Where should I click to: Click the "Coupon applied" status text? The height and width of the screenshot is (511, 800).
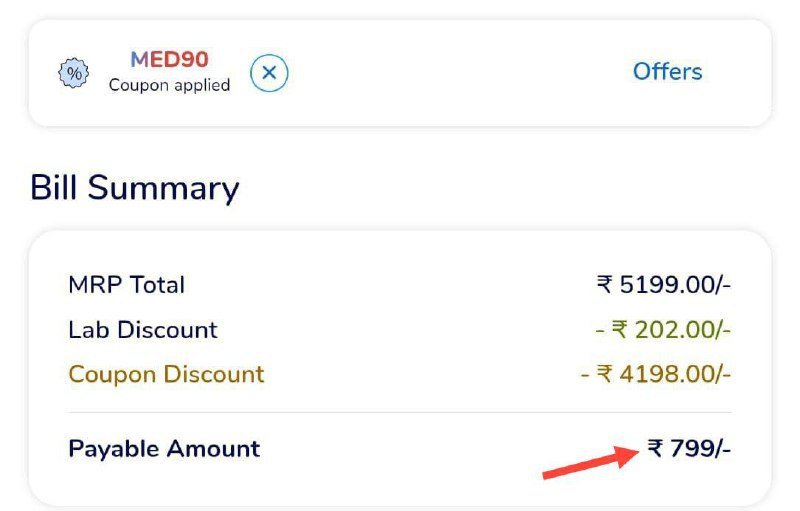click(x=169, y=86)
